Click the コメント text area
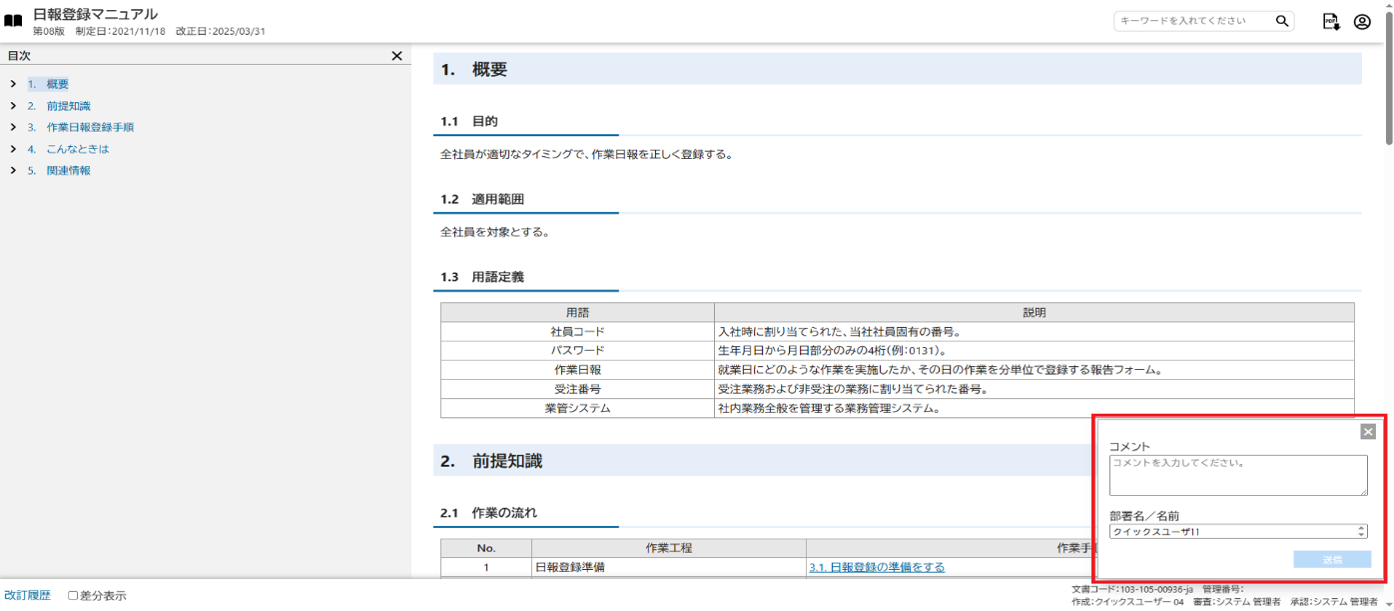 (1238, 475)
